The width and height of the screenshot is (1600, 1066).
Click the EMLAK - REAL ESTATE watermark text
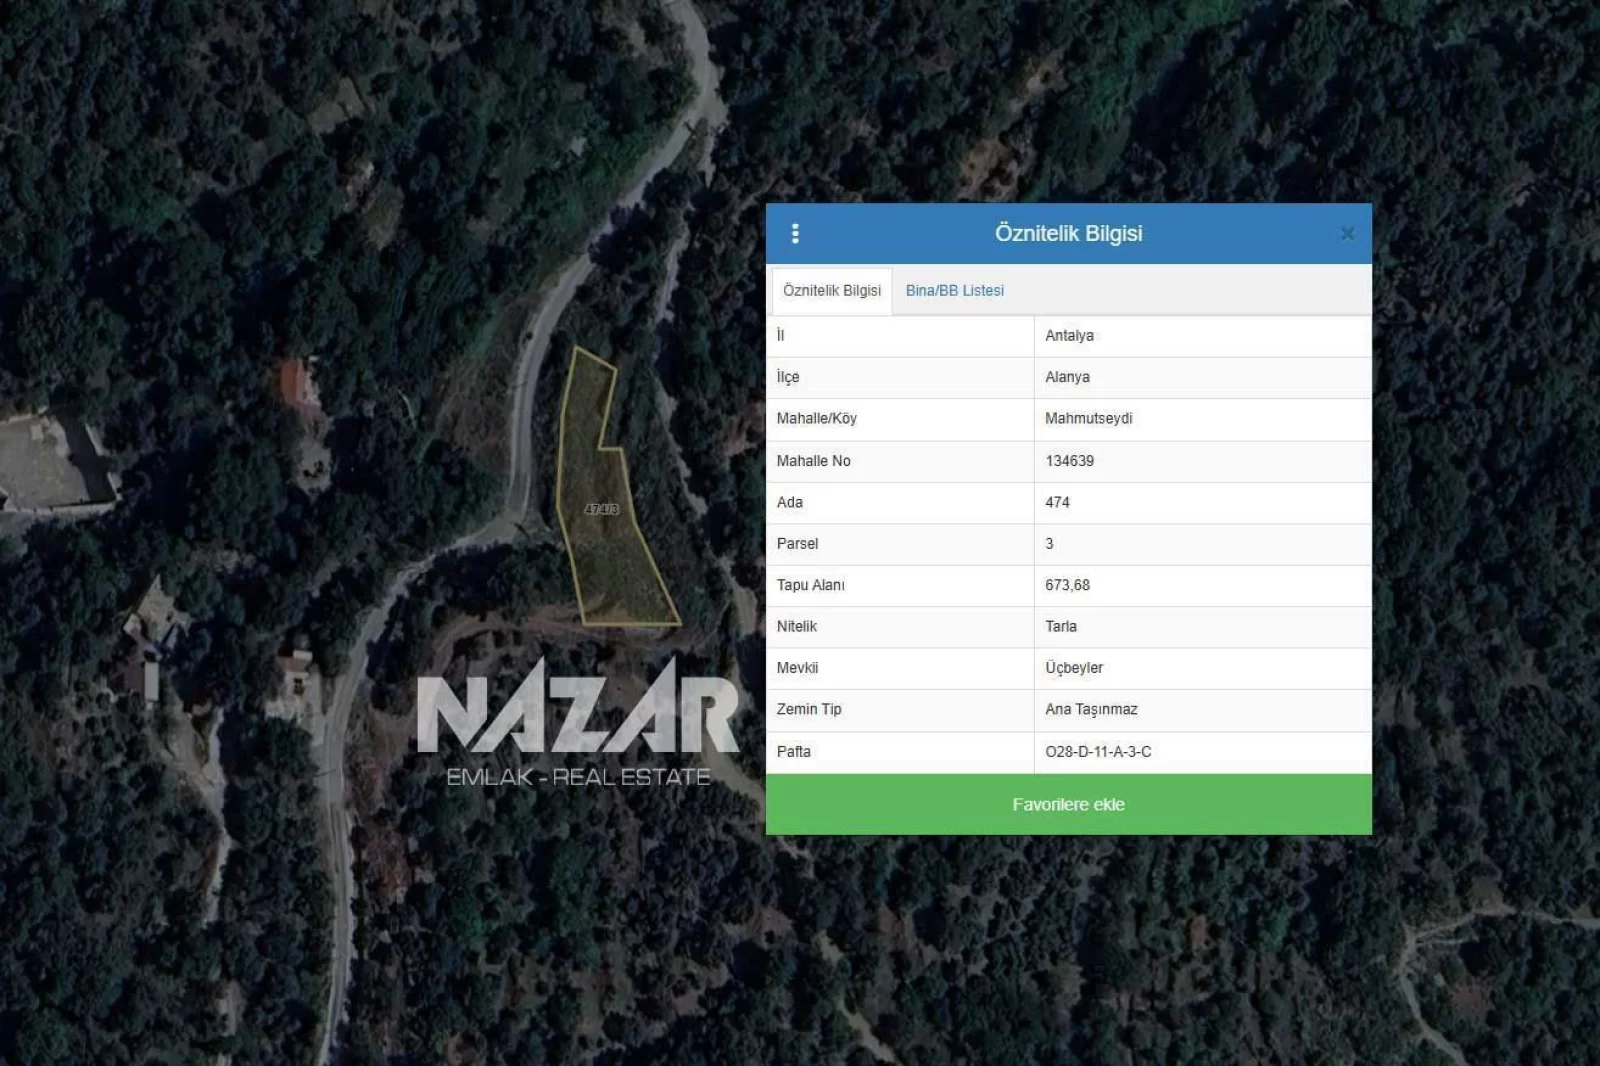point(578,778)
